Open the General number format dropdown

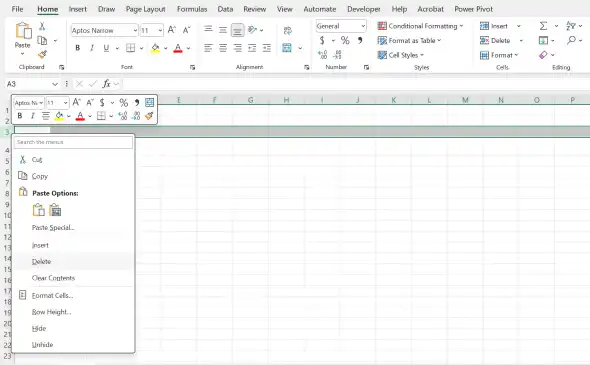[363, 26]
